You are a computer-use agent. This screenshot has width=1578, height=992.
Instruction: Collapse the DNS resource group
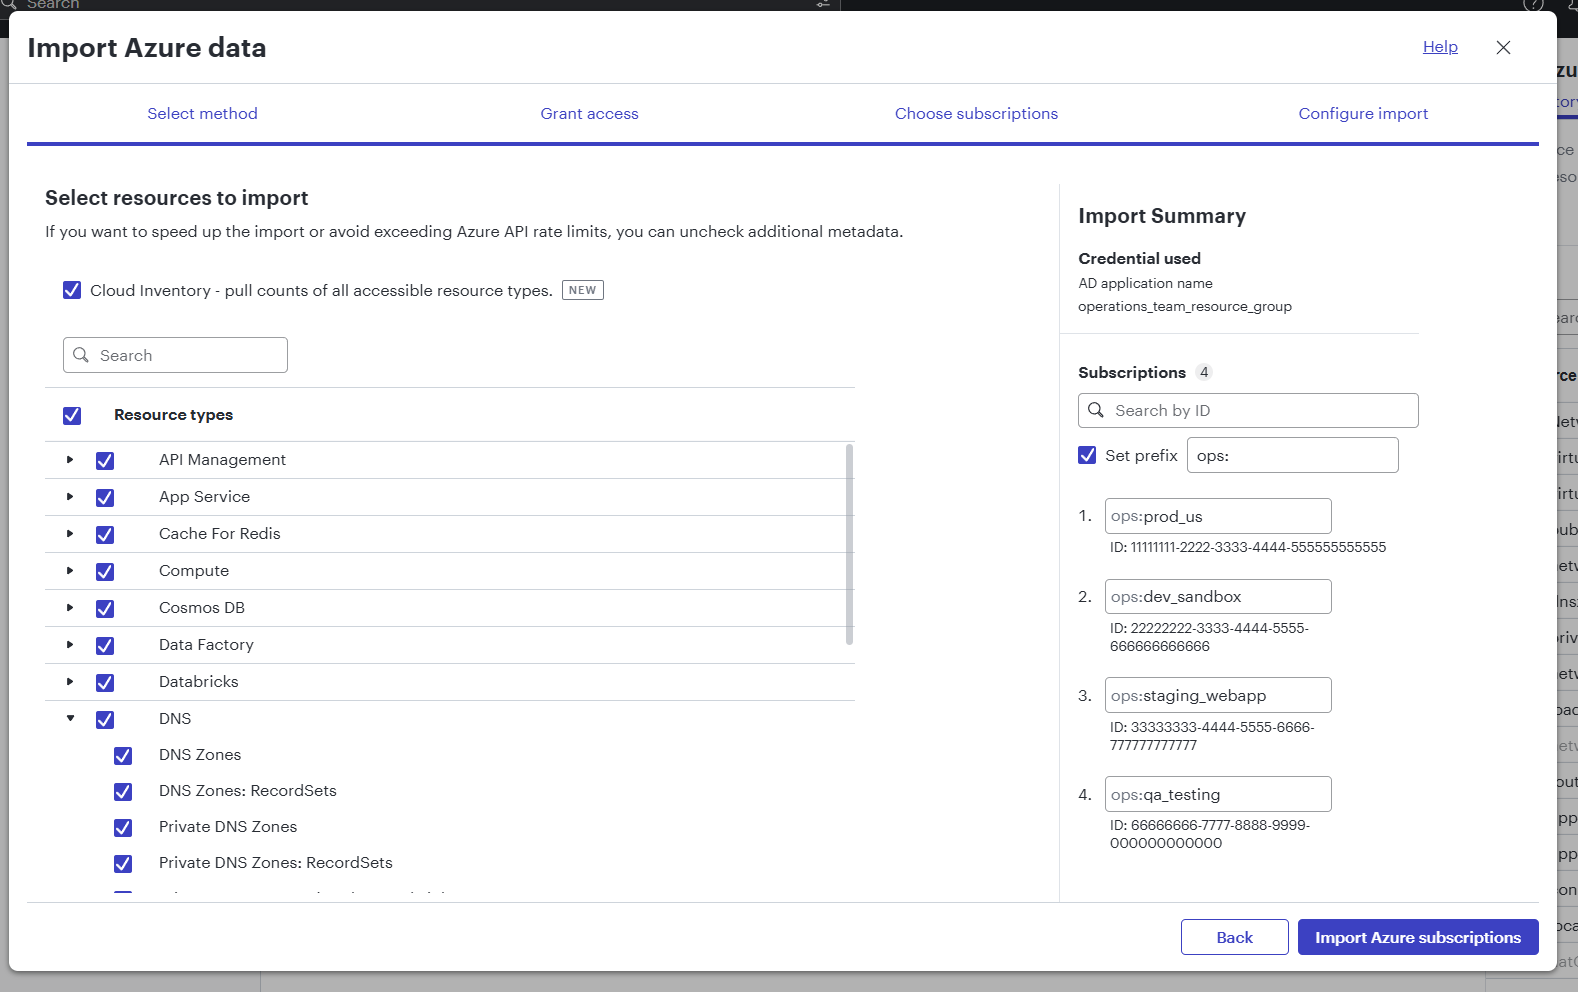(70, 718)
